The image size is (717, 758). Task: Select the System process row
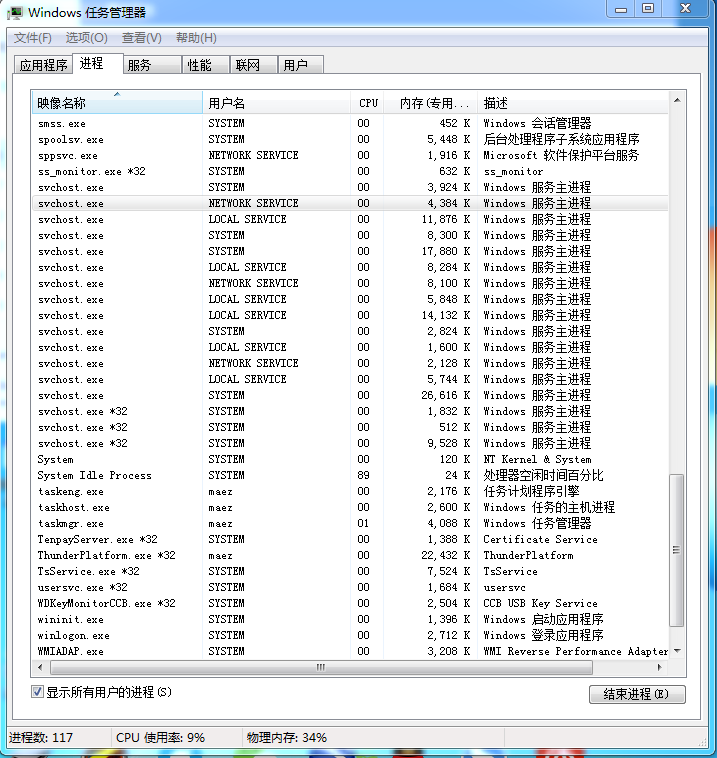350,459
